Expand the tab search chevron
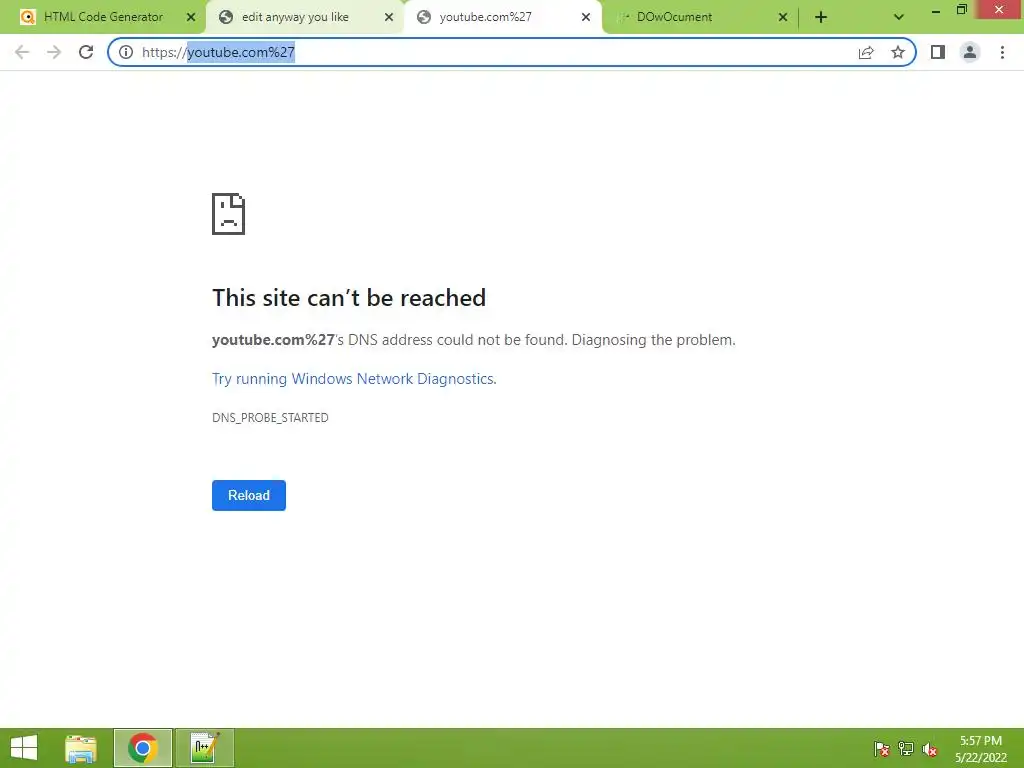Viewport: 1024px width, 768px height. (x=899, y=17)
